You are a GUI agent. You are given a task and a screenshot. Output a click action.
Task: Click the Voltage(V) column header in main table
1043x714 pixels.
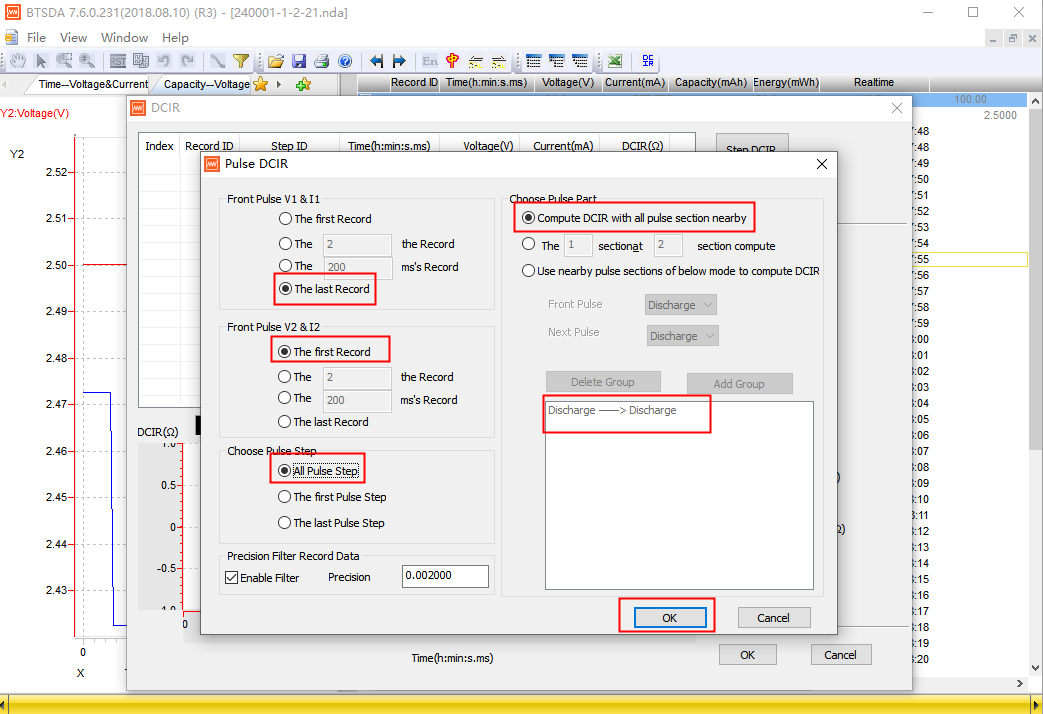[567, 83]
